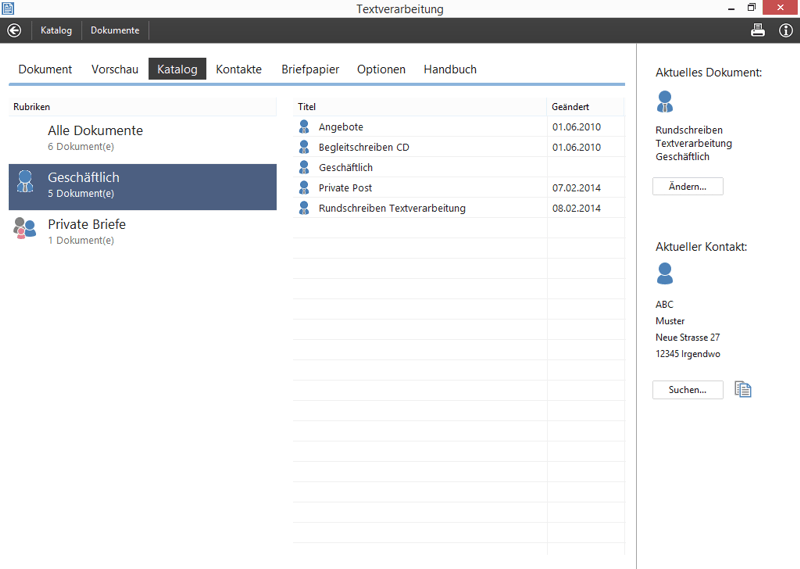This screenshot has width=800, height=569.
Task: Select the Briefpapier tab
Action: click(x=310, y=69)
